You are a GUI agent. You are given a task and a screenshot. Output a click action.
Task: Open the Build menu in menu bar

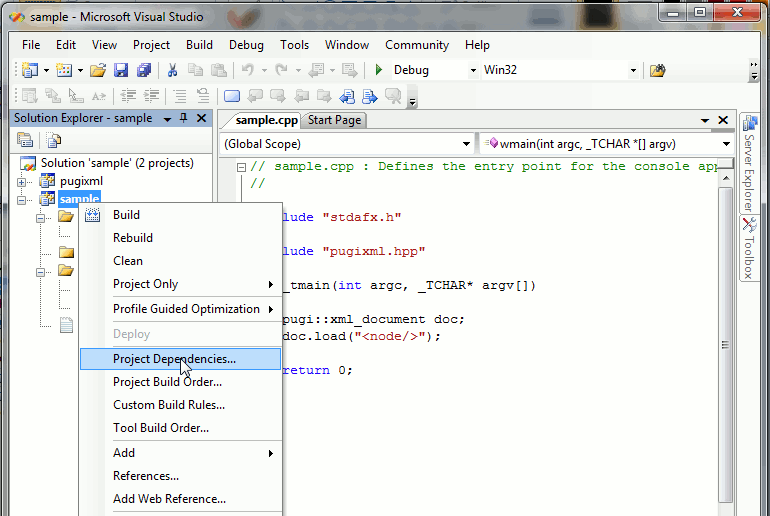click(199, 45)
